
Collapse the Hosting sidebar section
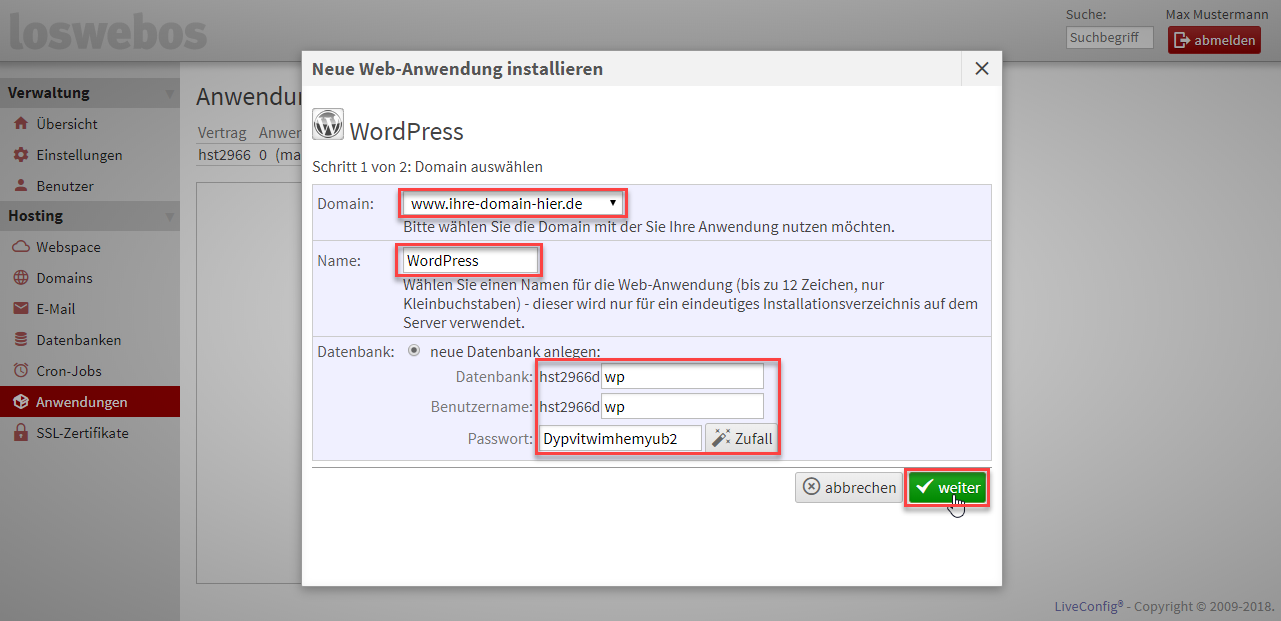169,217
